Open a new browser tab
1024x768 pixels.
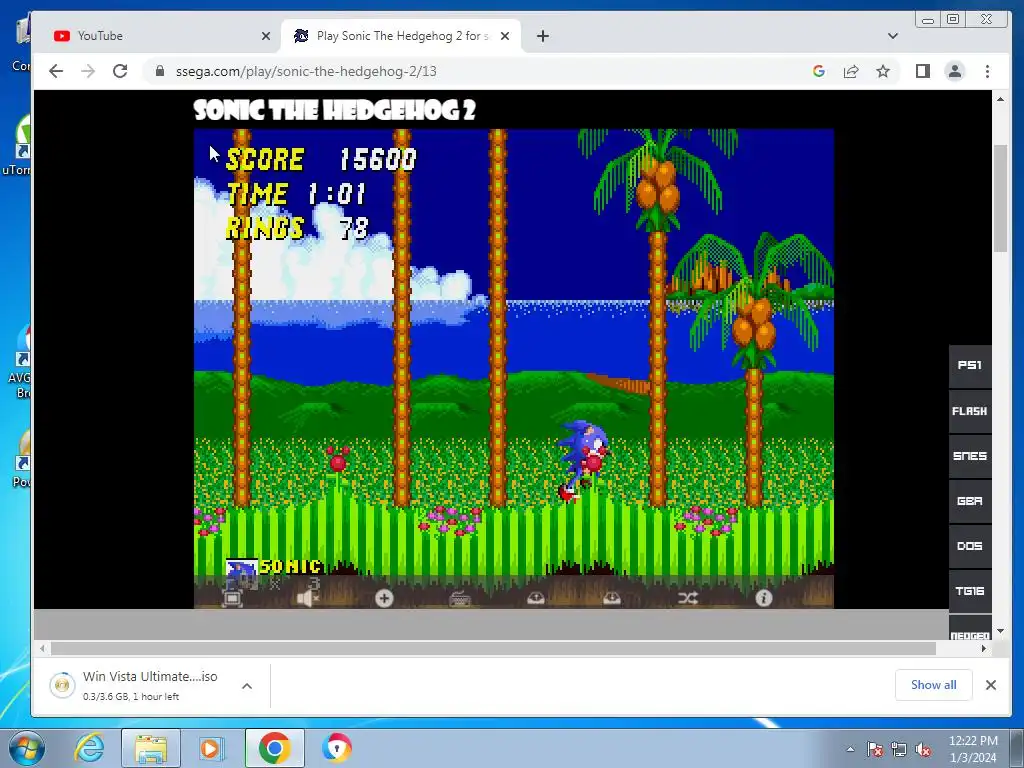(543, 36)
